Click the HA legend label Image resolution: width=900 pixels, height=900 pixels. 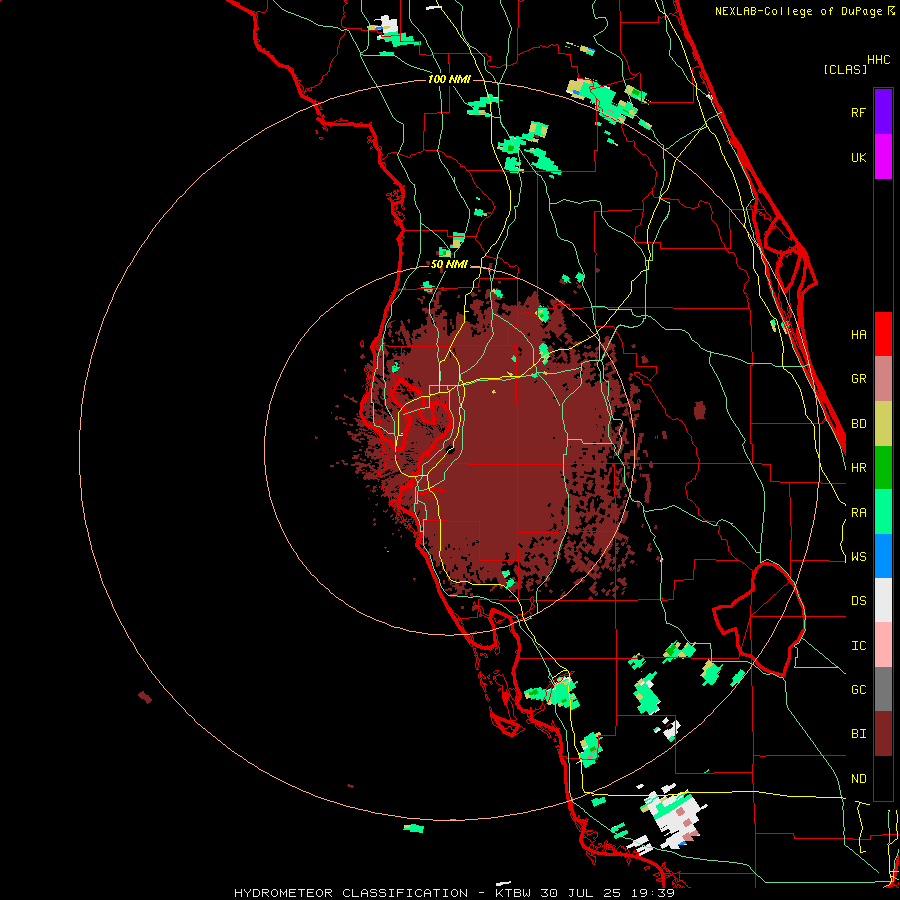click(x=858, y=335)
